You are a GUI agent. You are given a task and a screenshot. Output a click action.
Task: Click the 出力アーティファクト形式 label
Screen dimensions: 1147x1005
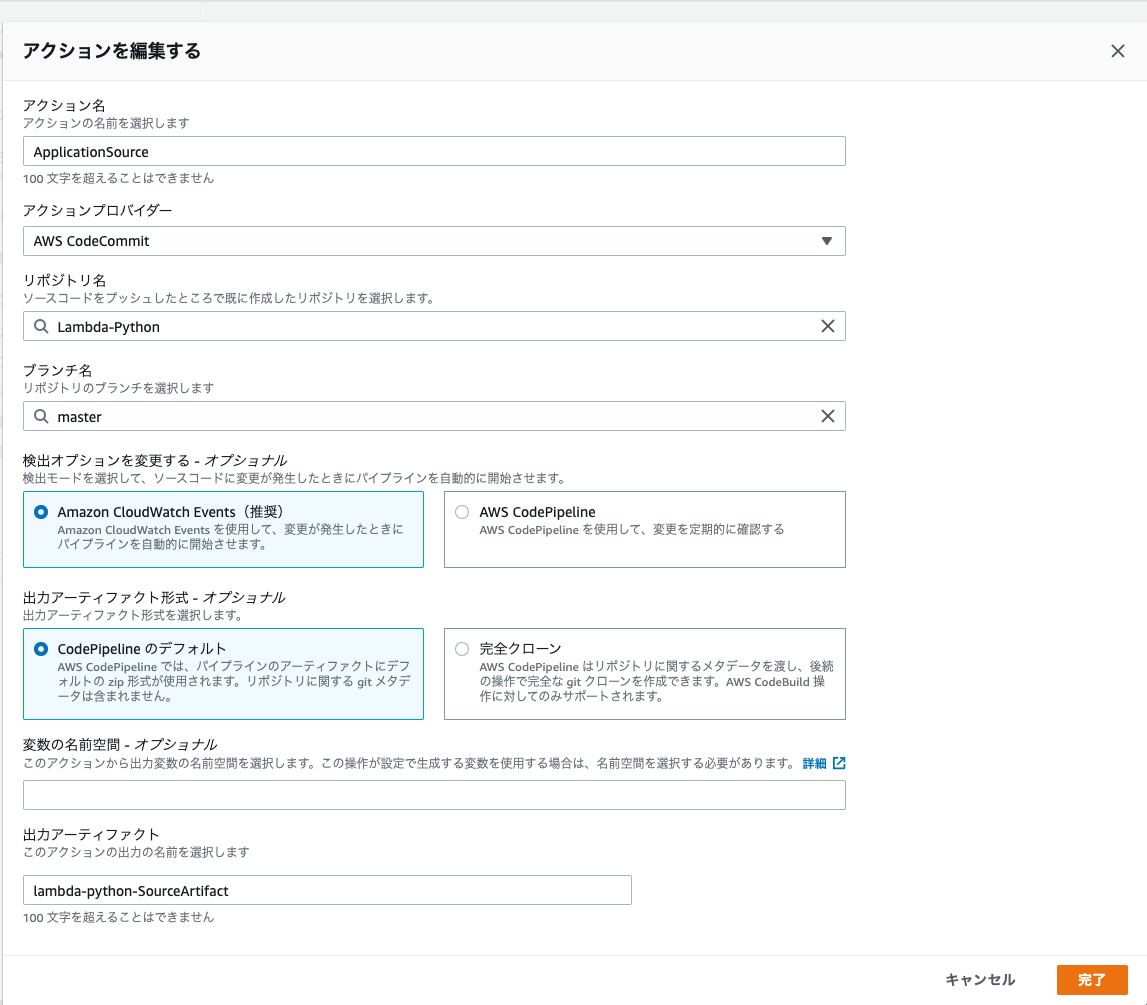154,597
